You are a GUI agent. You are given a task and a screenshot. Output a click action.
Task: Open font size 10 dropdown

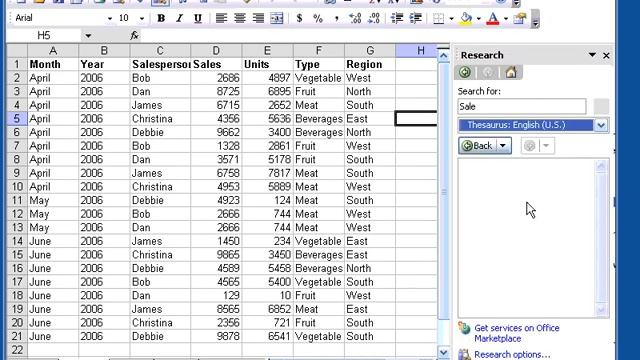(142, 18)
